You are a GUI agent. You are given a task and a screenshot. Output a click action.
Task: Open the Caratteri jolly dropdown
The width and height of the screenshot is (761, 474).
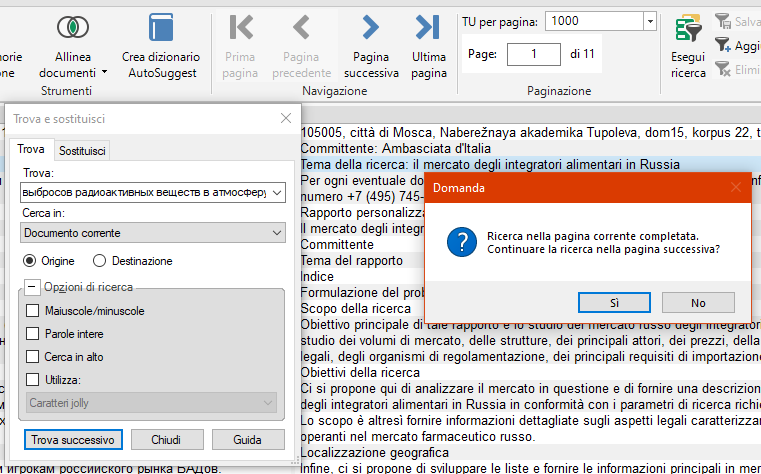click(151, 403)
